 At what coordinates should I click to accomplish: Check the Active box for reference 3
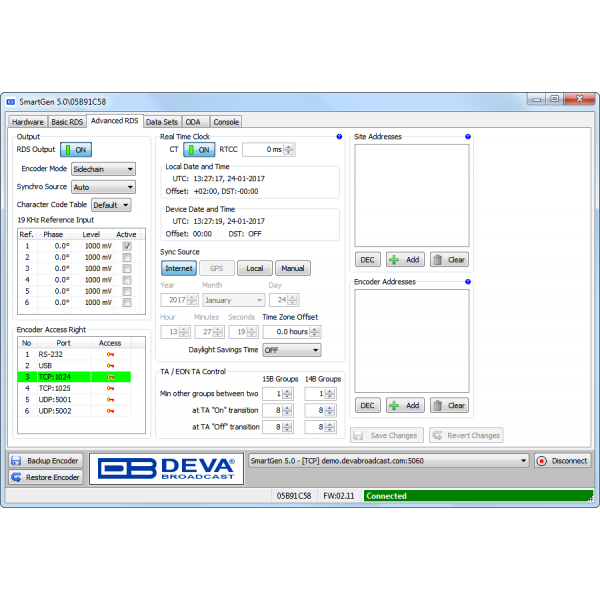[127, 269]
